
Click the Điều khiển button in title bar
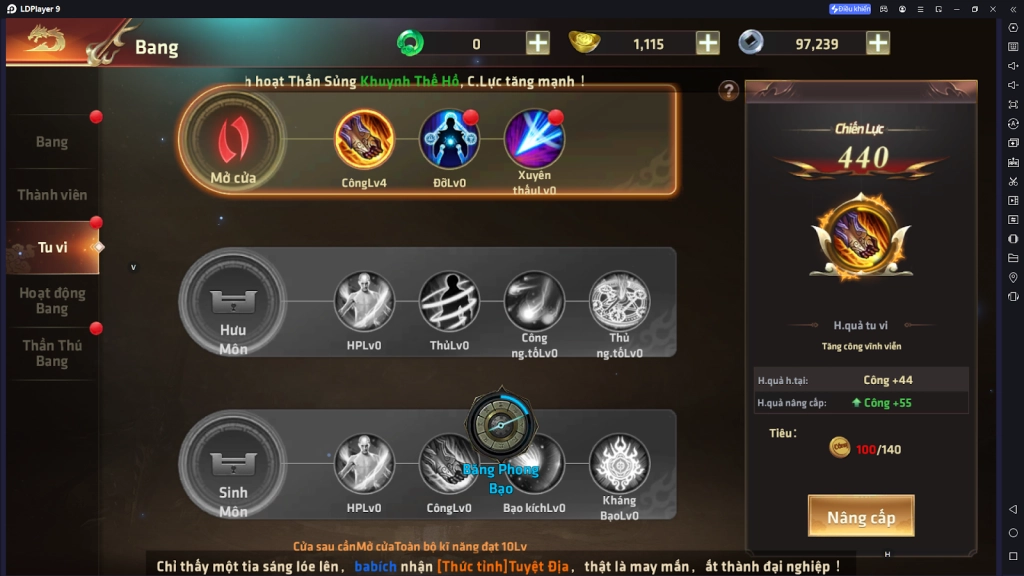click(x=850, y=9)
